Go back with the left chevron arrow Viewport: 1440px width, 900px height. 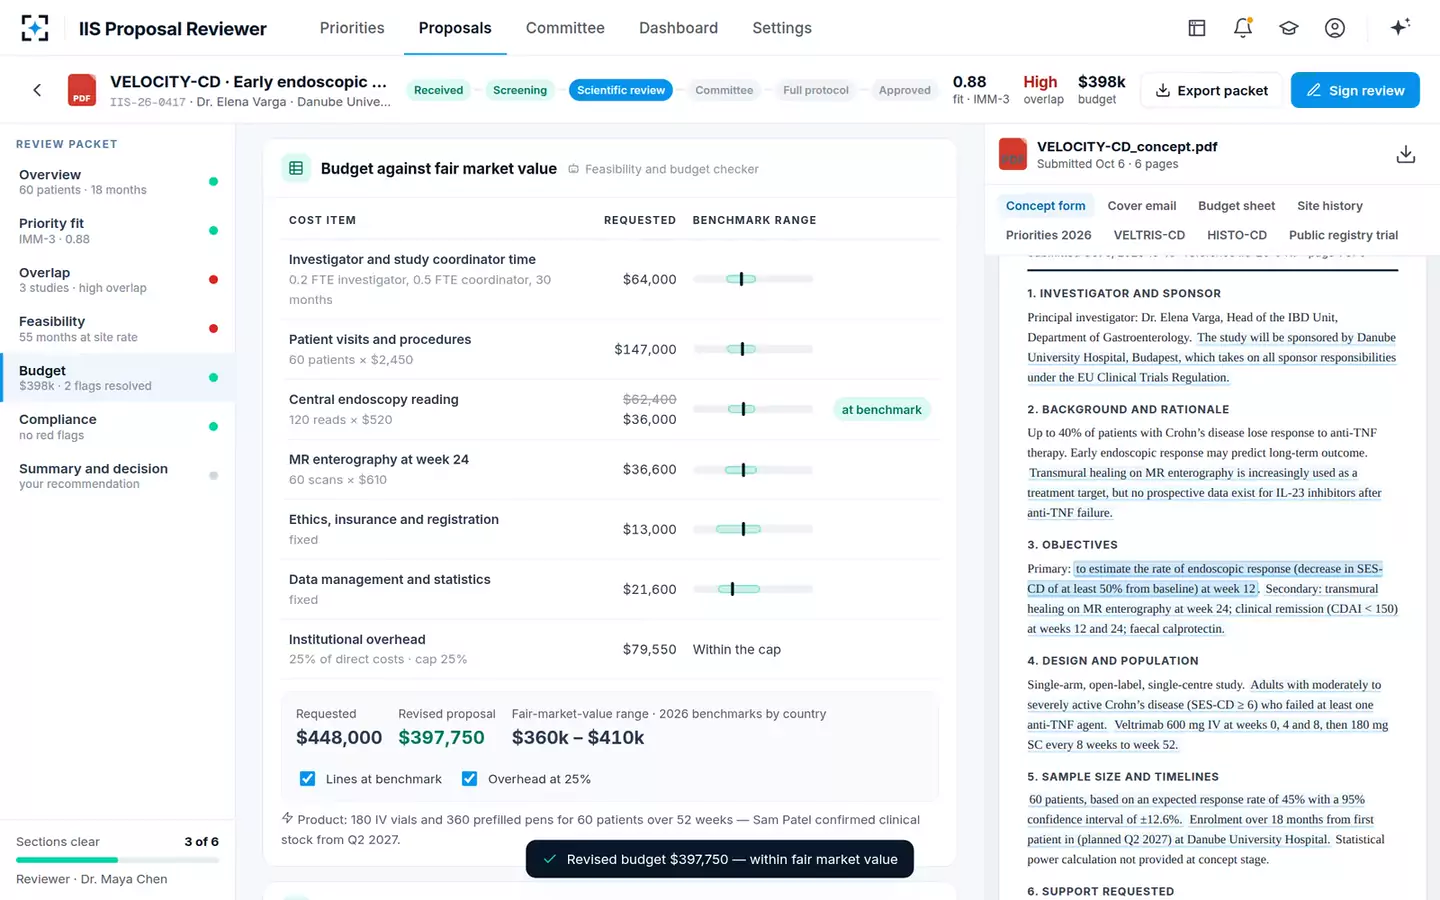click(37, 90)
